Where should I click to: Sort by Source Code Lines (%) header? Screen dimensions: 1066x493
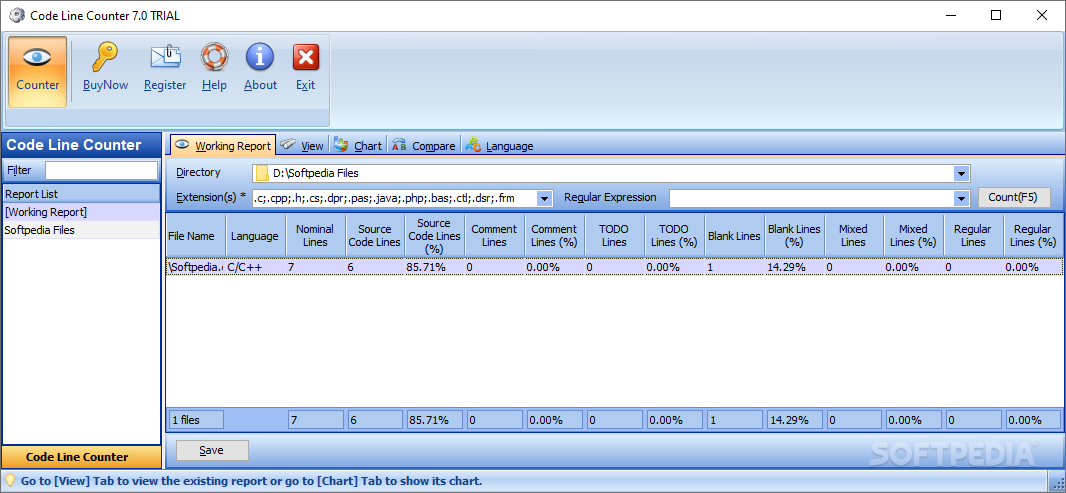click(435, 236)
